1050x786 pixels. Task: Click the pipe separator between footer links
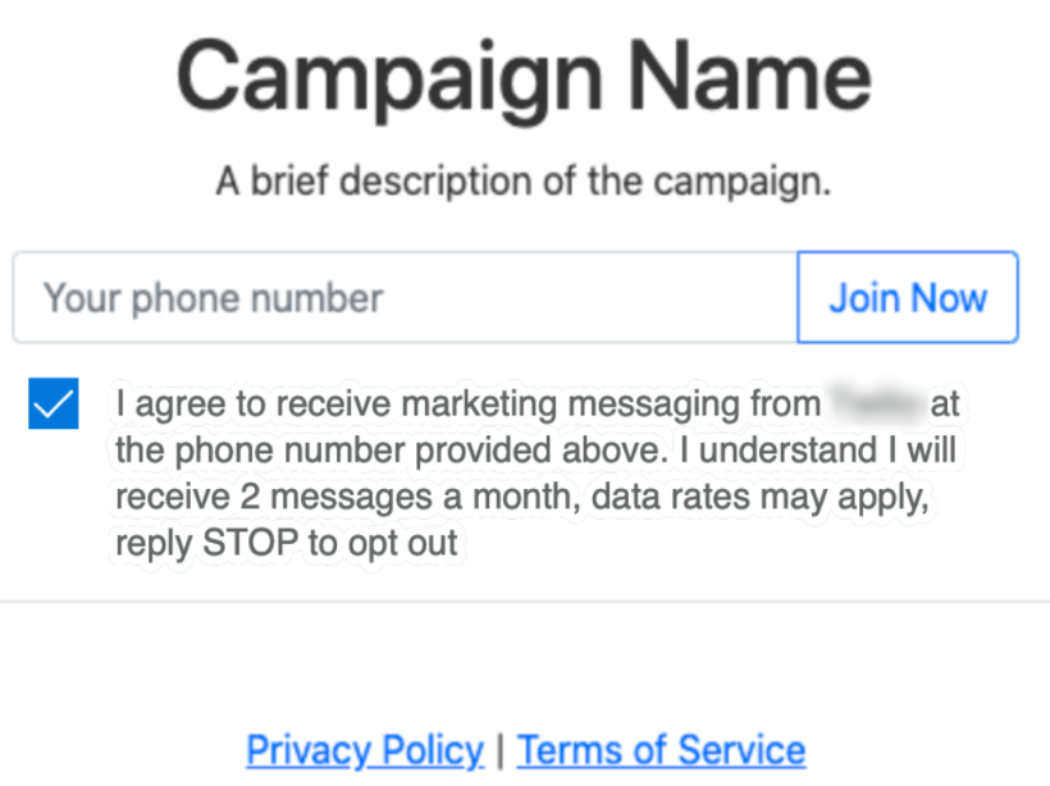coord(500,751)
